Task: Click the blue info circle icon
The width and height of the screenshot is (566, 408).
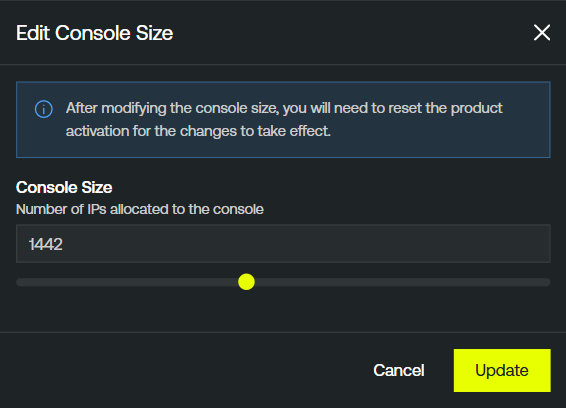Action: (44, 109)
